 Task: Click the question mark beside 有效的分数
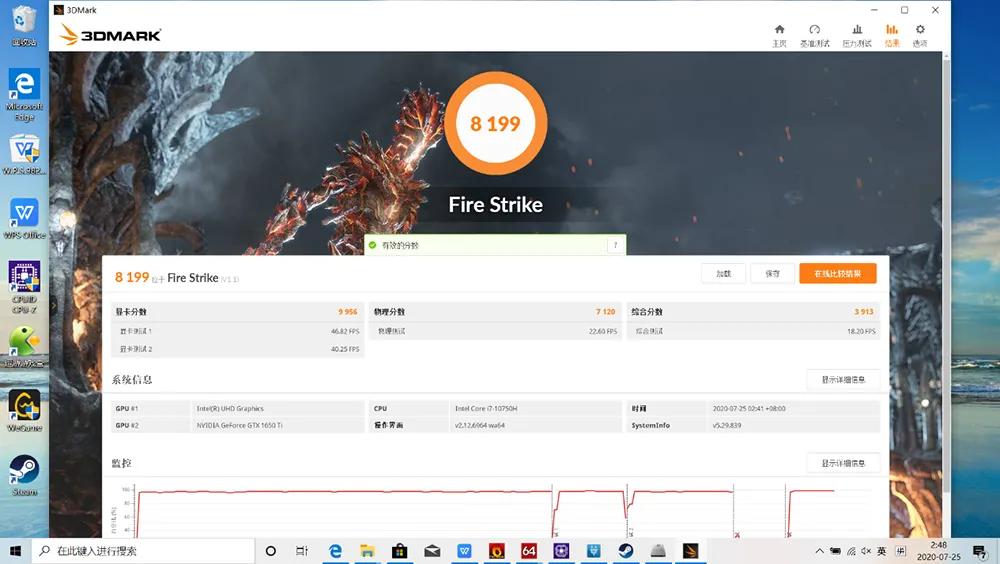pos(615,245)
